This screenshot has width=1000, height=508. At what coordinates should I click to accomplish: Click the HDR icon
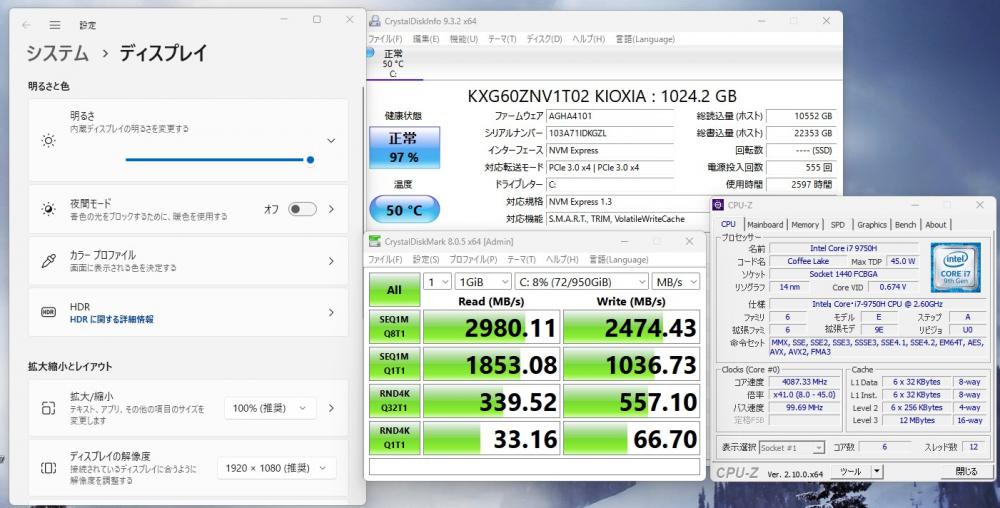pyautogui.click(x=48, y=312)
